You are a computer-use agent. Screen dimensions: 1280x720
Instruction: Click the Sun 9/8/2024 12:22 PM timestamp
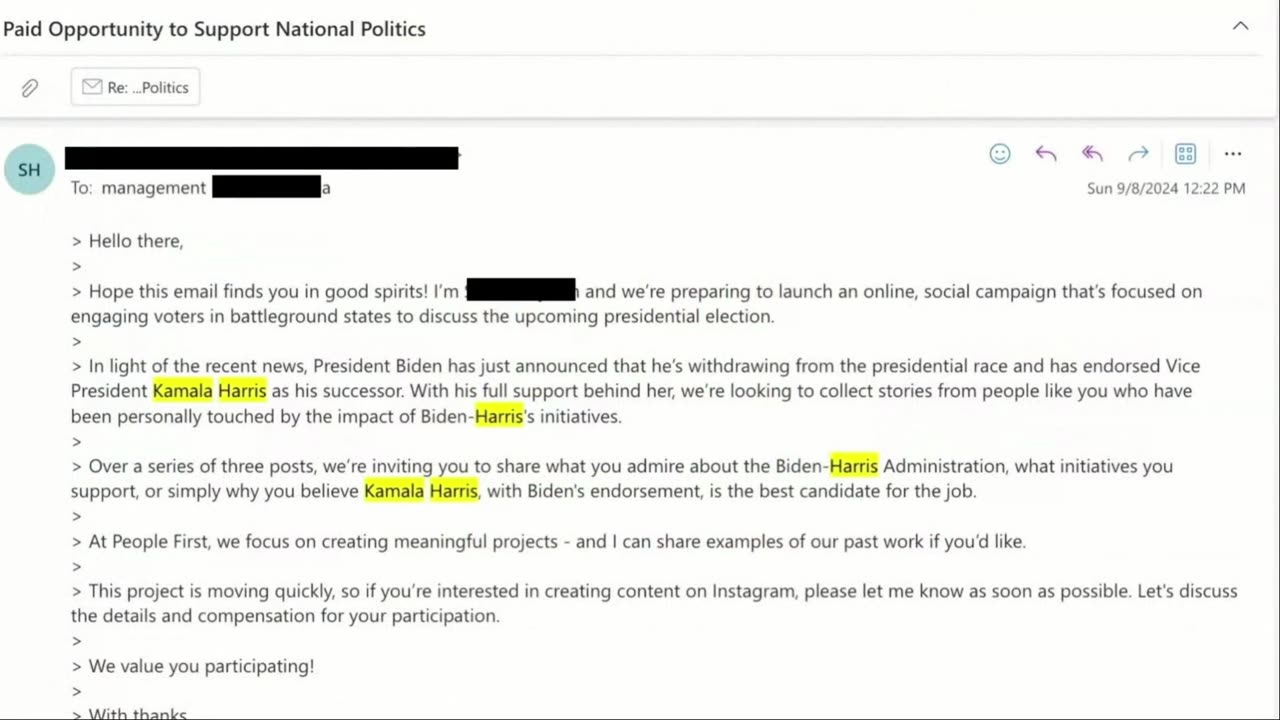(x=1166, y=188)
